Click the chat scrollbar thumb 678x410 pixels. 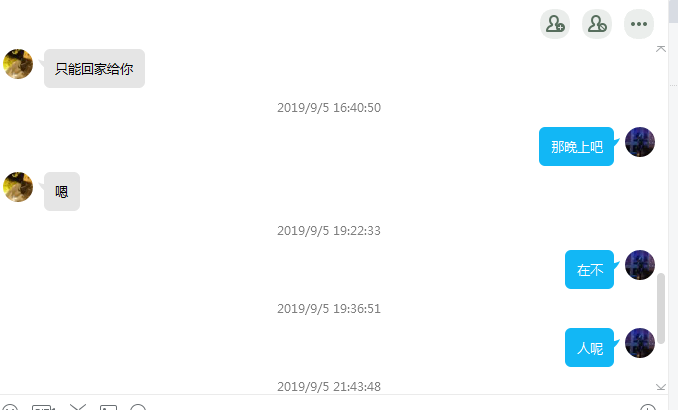[x=661, y=308]
